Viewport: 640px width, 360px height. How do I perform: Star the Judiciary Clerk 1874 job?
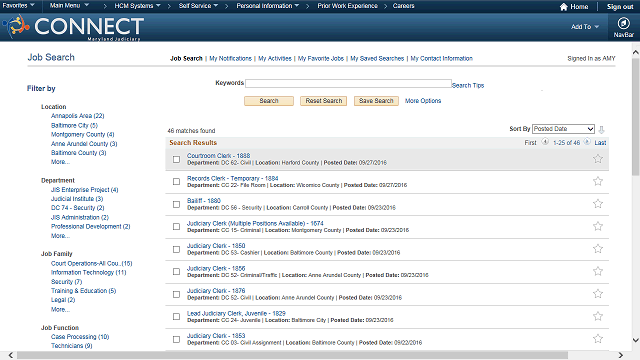(598, 226)
